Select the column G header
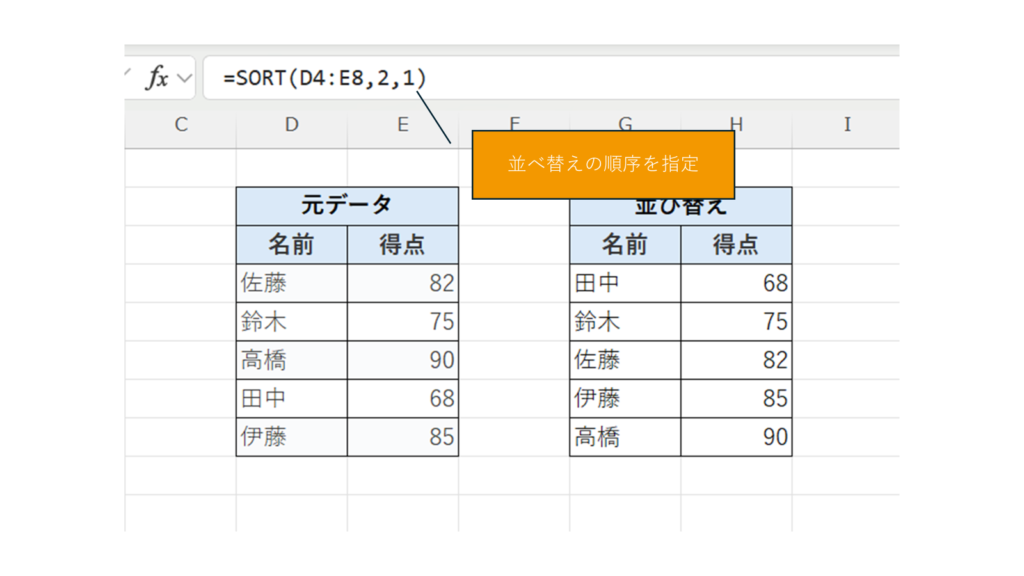 pyautogui.click(x=625, y=125)
